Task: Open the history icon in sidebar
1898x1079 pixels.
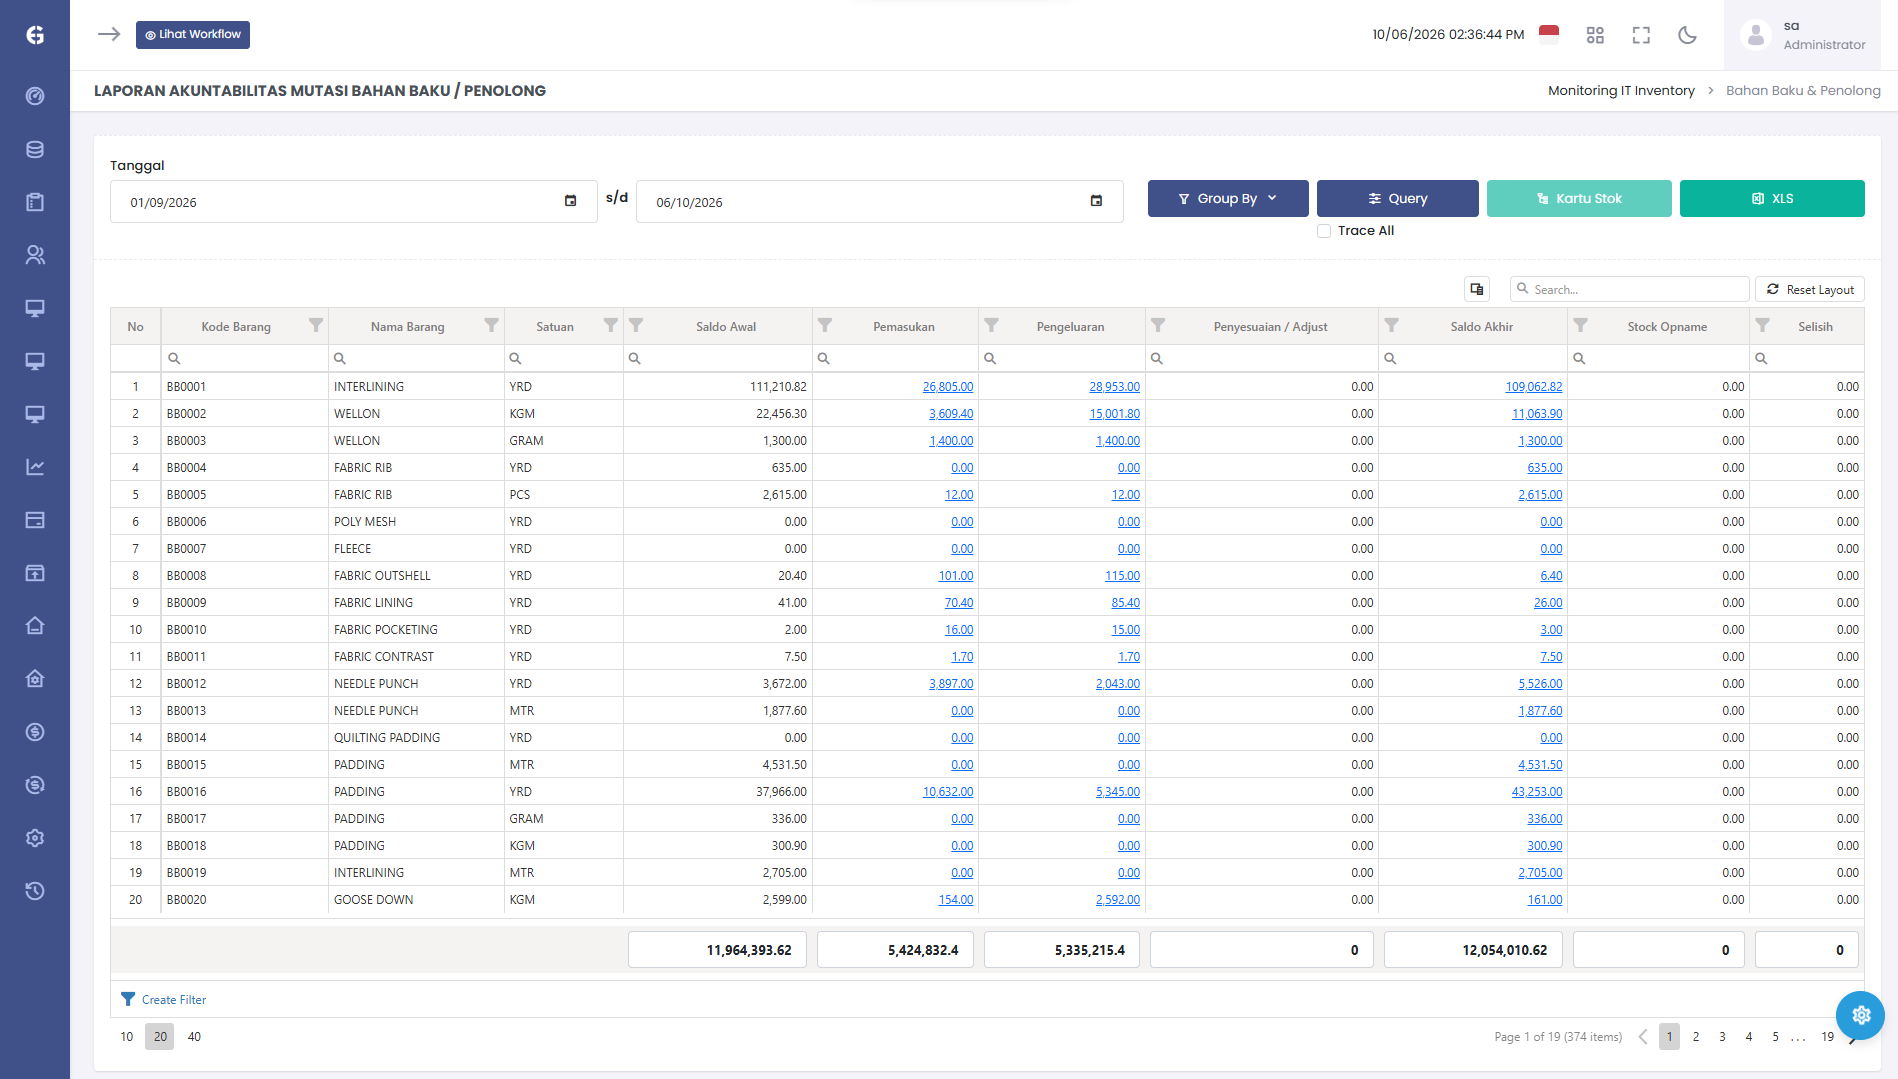Action: coord(35,891)
